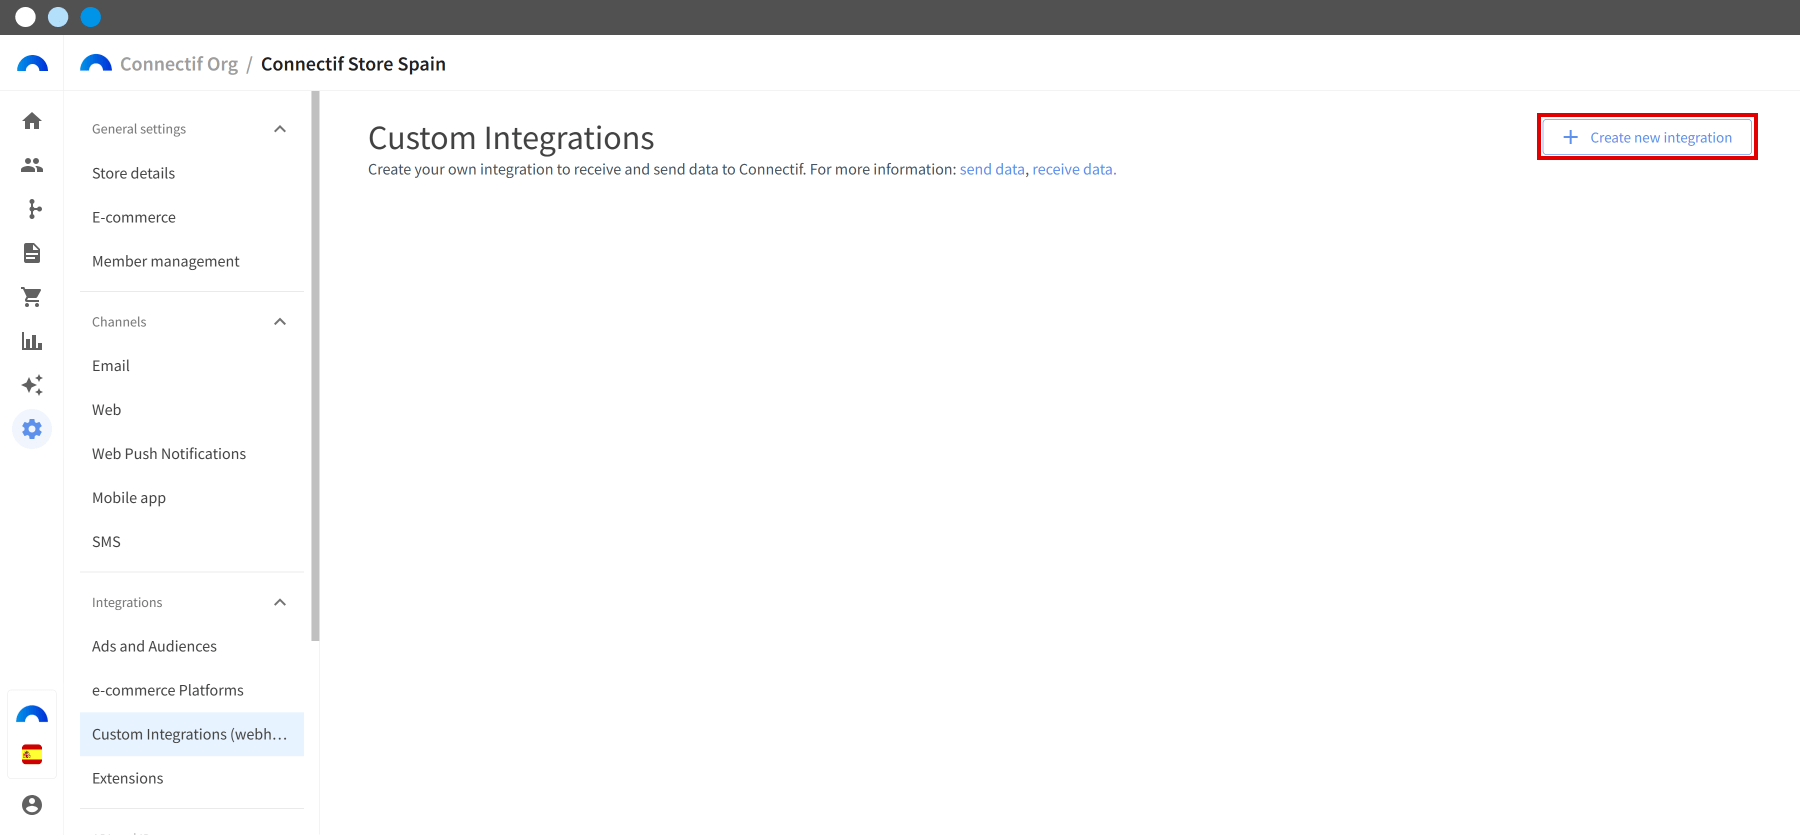Follow the send data link
This screenshot has height=835, width=1800.
click(x=992, y=170)
